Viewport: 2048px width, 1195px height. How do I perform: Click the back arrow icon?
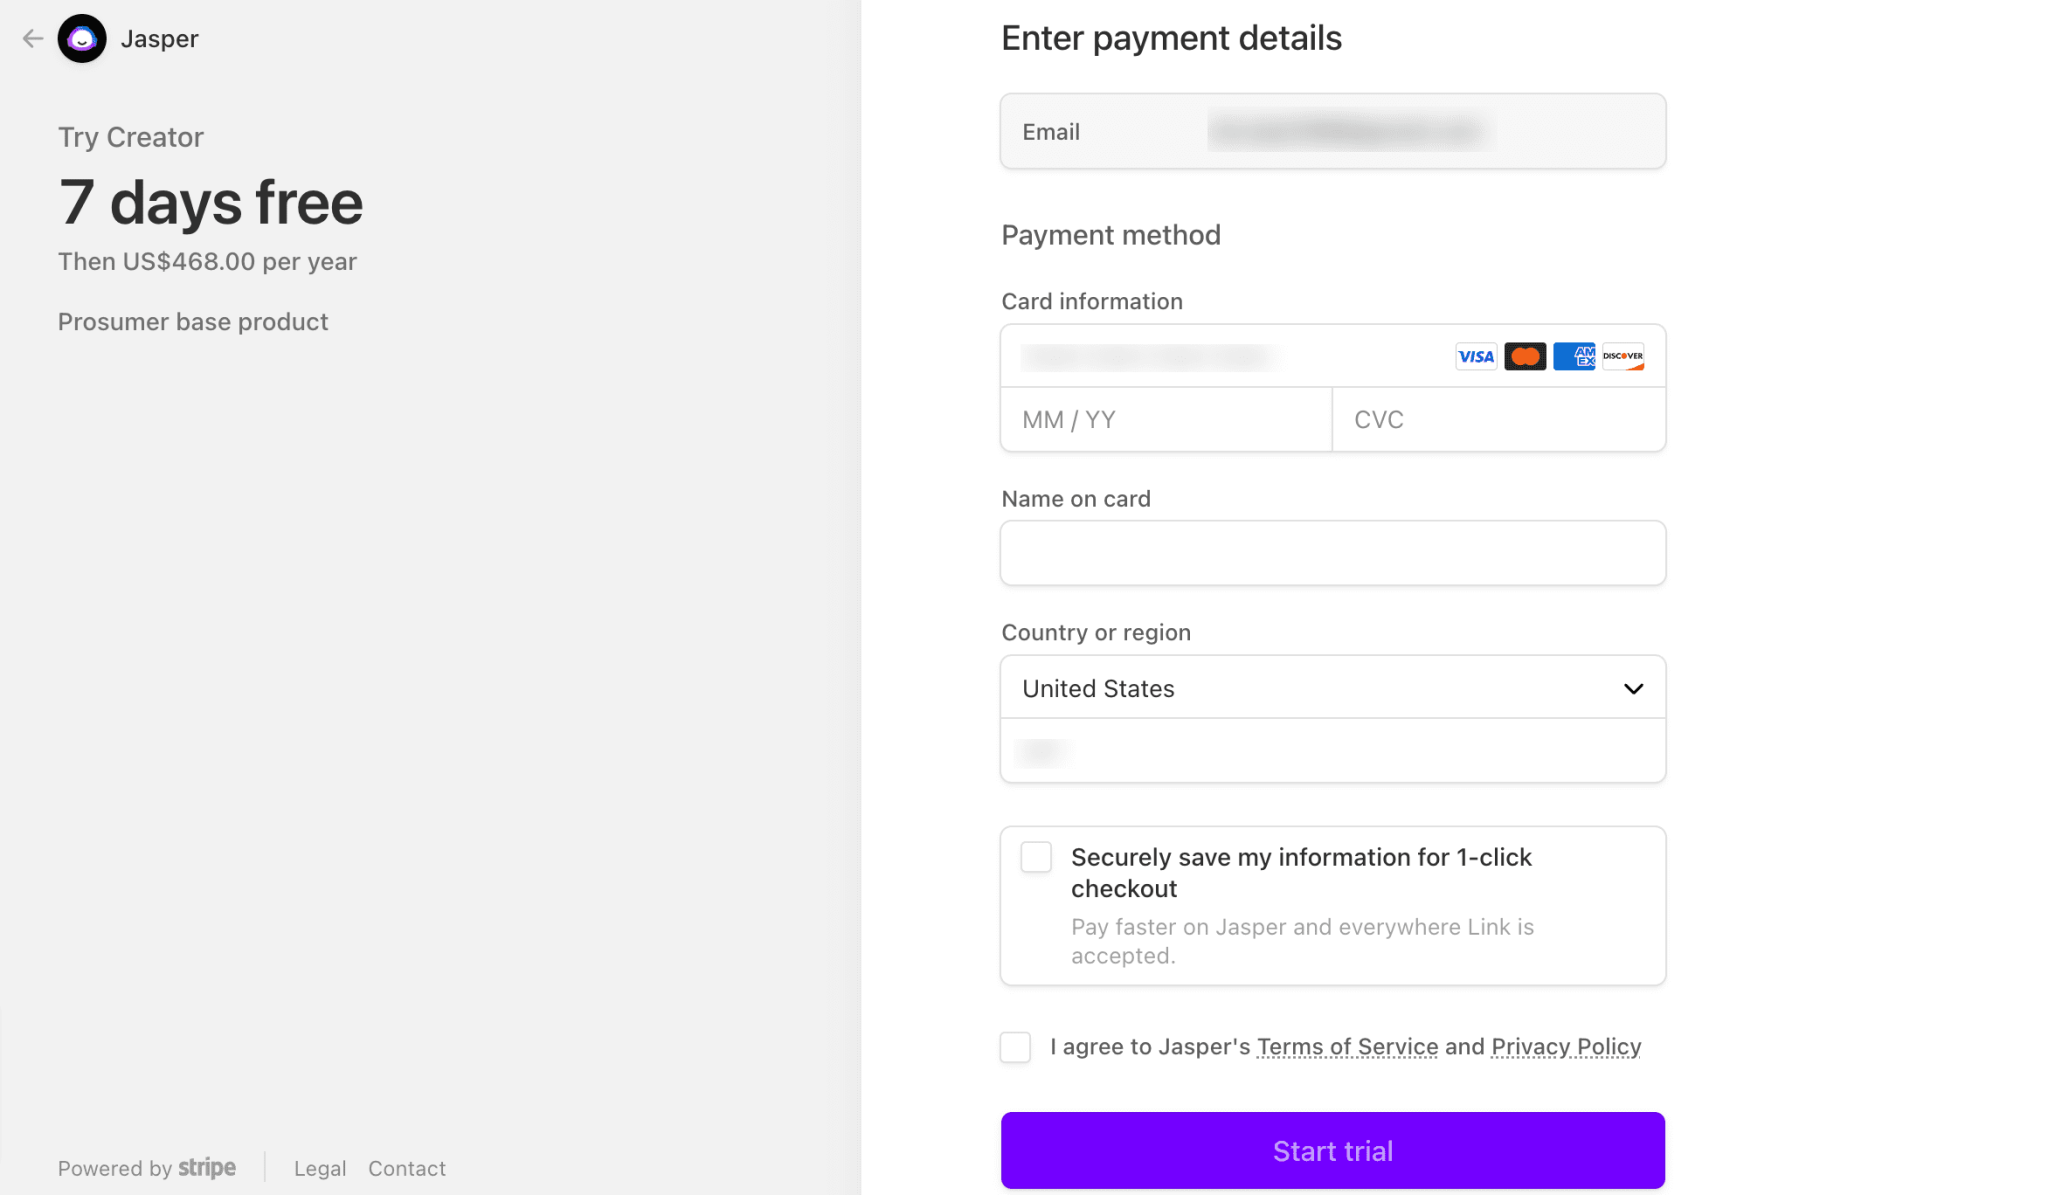click(x=33, y=39)
